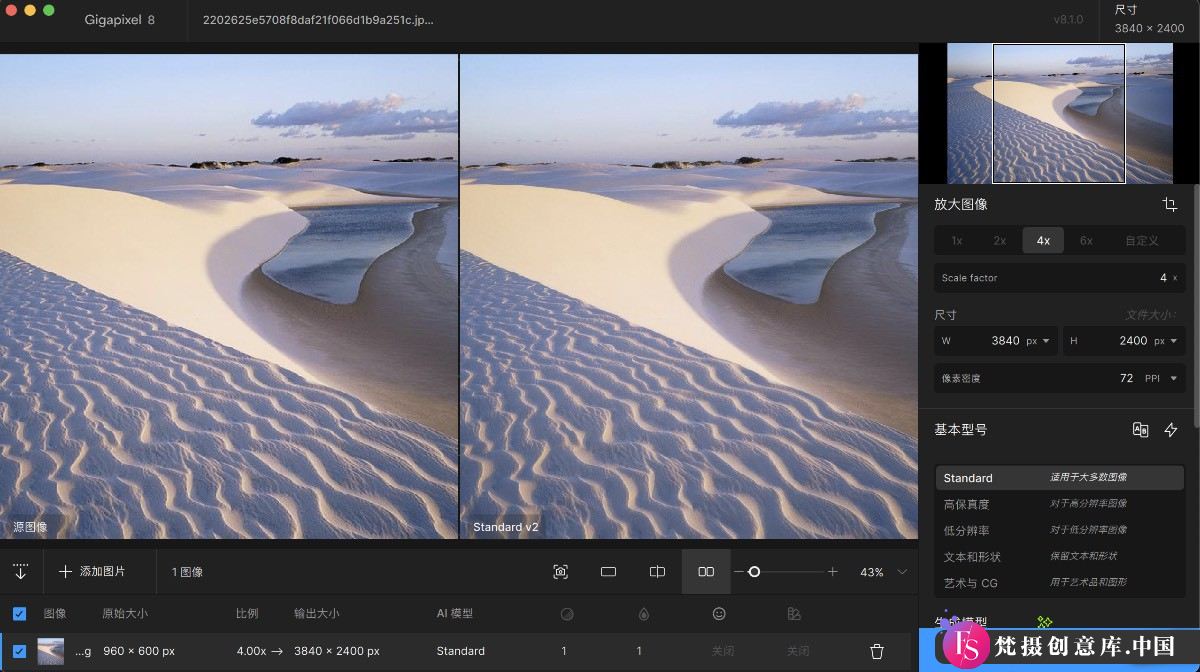Click the zoom slider handle
Screen dimensions: 1200x672
pyautogui.click(x=754, y=572)
